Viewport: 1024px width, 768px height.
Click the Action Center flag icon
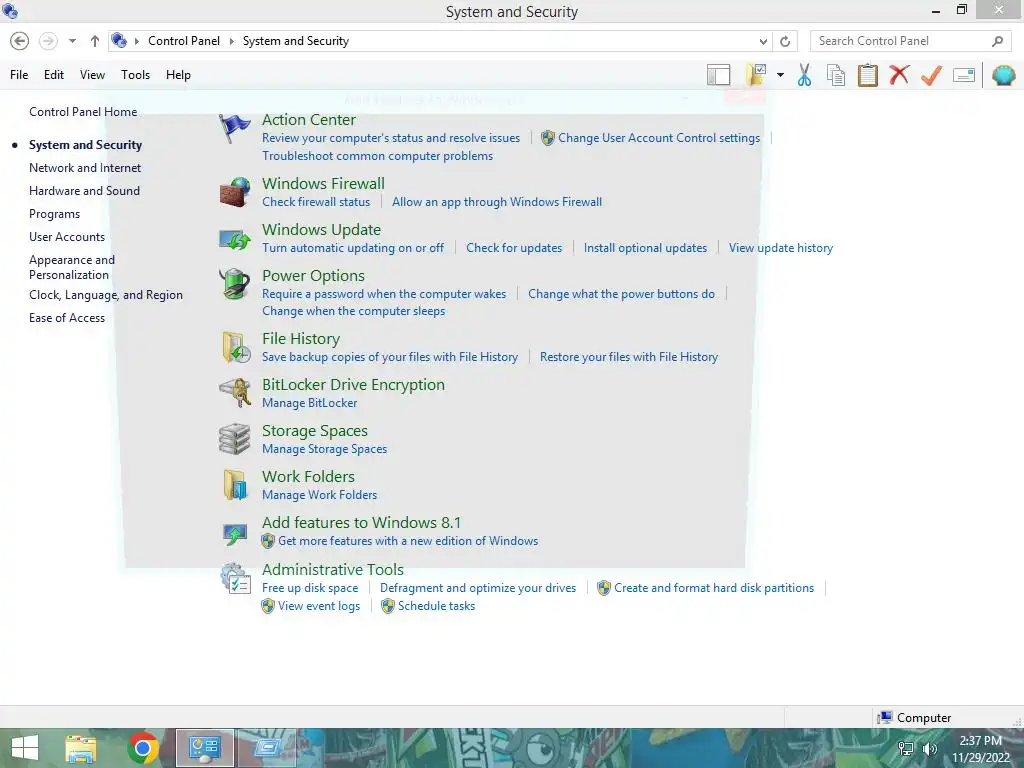[x=234, y=128]
